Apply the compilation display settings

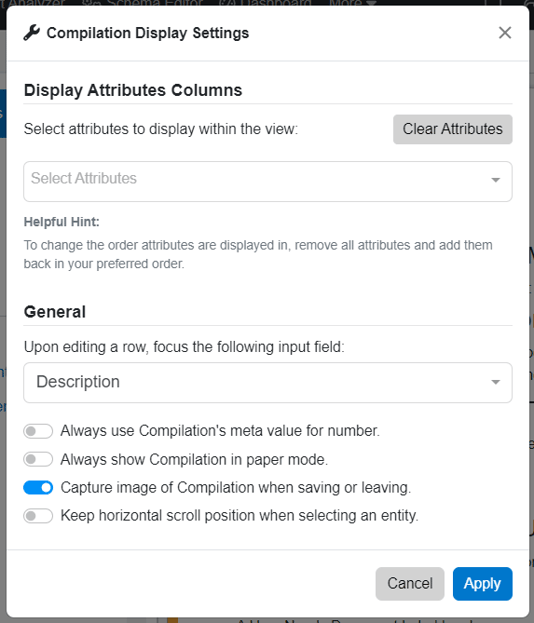(482, 584)
